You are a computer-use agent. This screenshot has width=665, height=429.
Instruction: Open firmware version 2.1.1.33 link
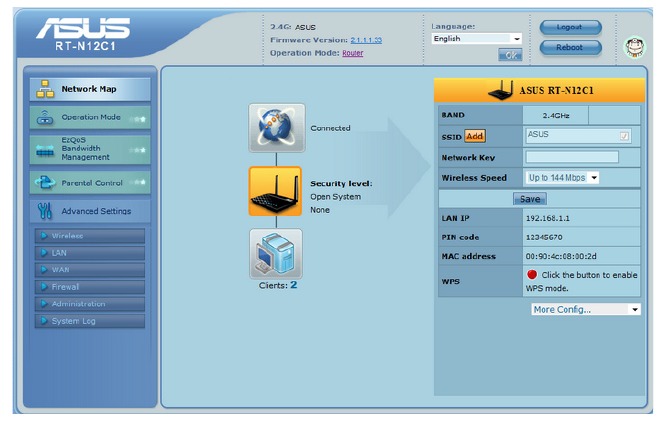pos(366,40)
